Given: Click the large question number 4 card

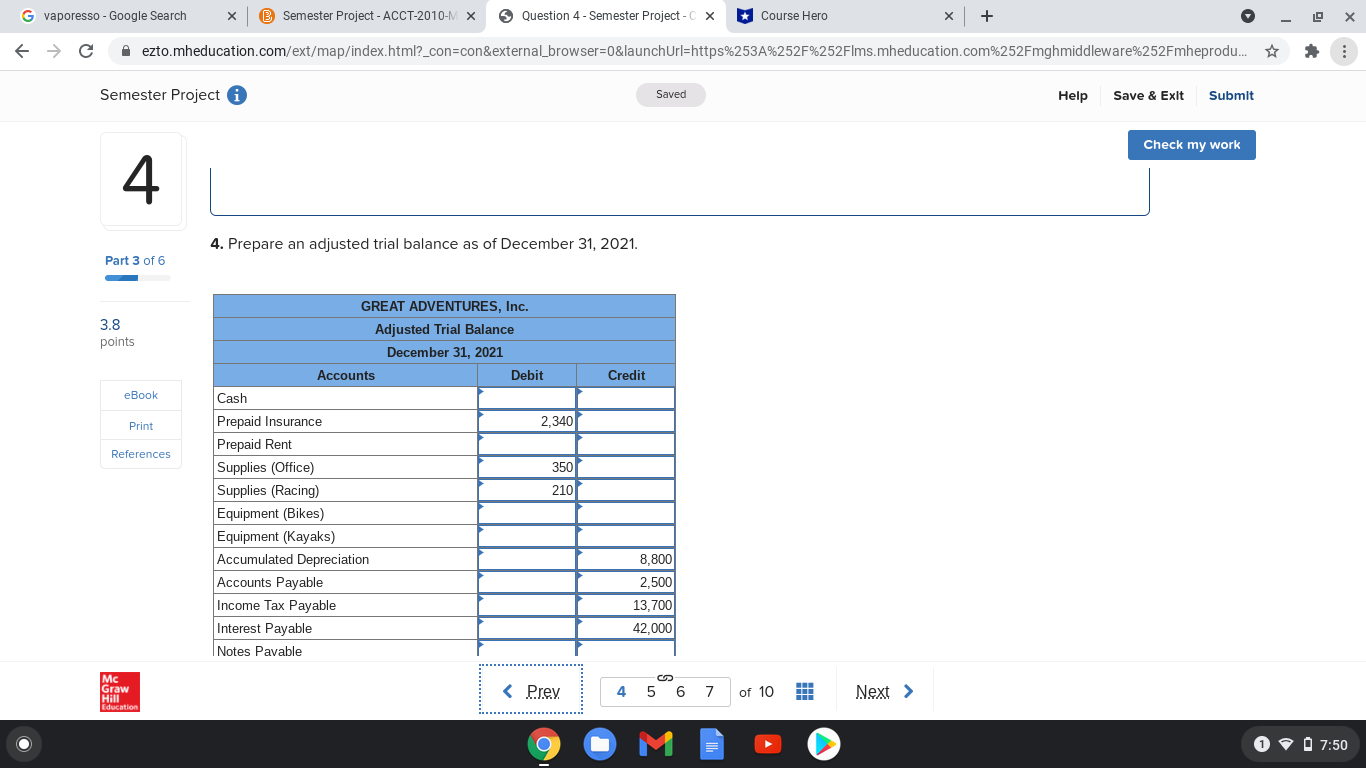Looking at the screenshot, I should pyautogui.click(x=141, y=180).
